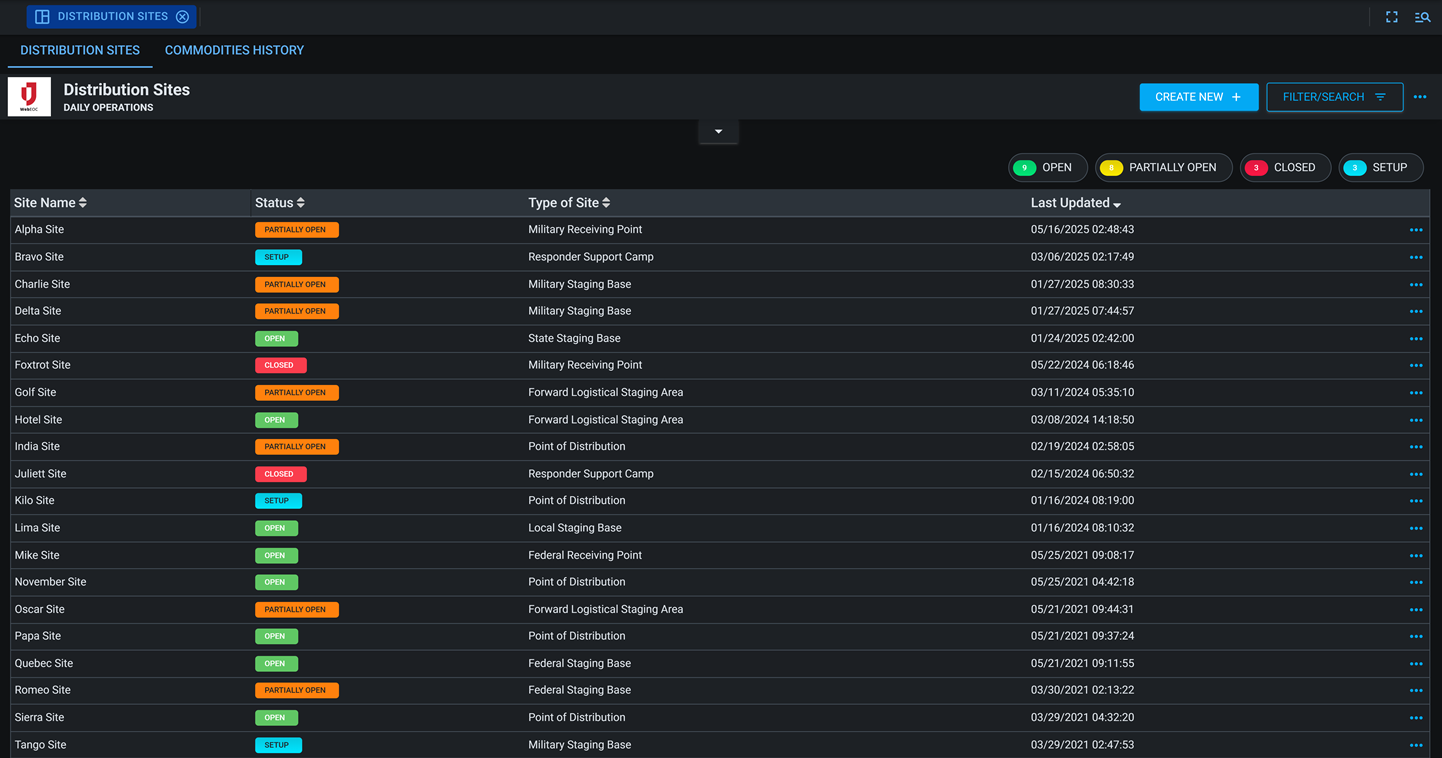This screenshot has height=758, width=1442.
Task: Switch to the Commodities History tab
Action: [x=234, y=50]
